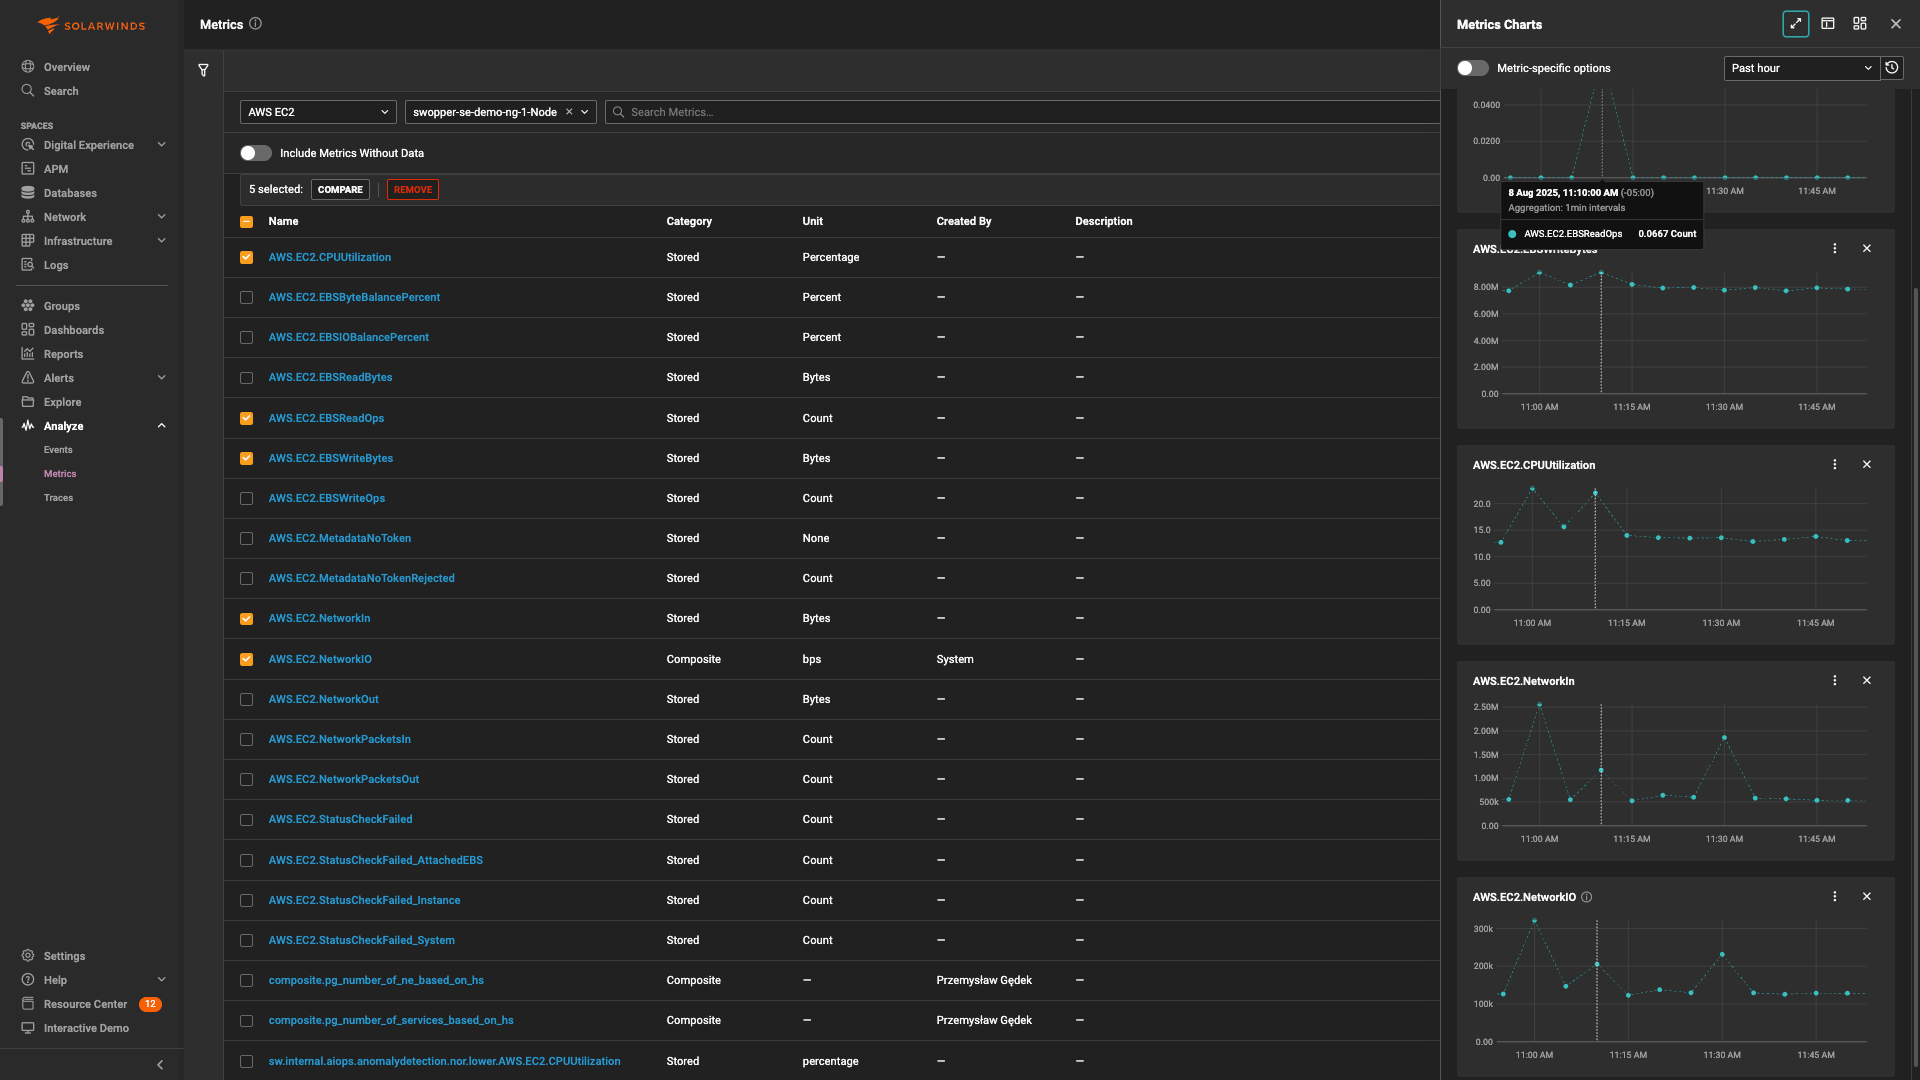Go to Dashboards in sidebar
Image resolution: width=1920 pixels, height=1080 pixels.
pyautogui.click(x=73, y=330)
